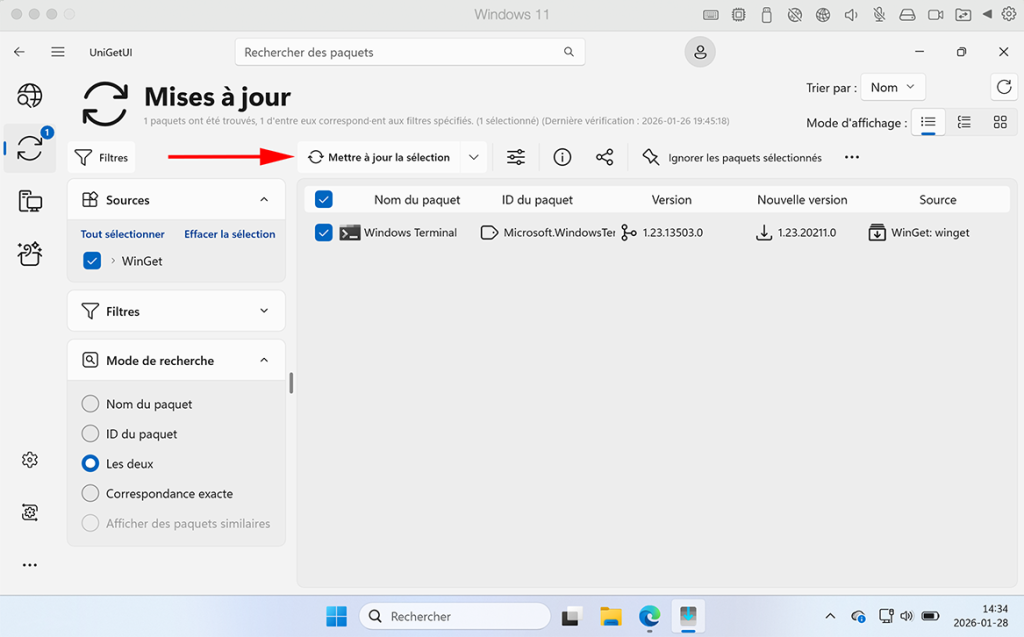Select the Correspondance exacte search mode

click(x=90, y=494)
